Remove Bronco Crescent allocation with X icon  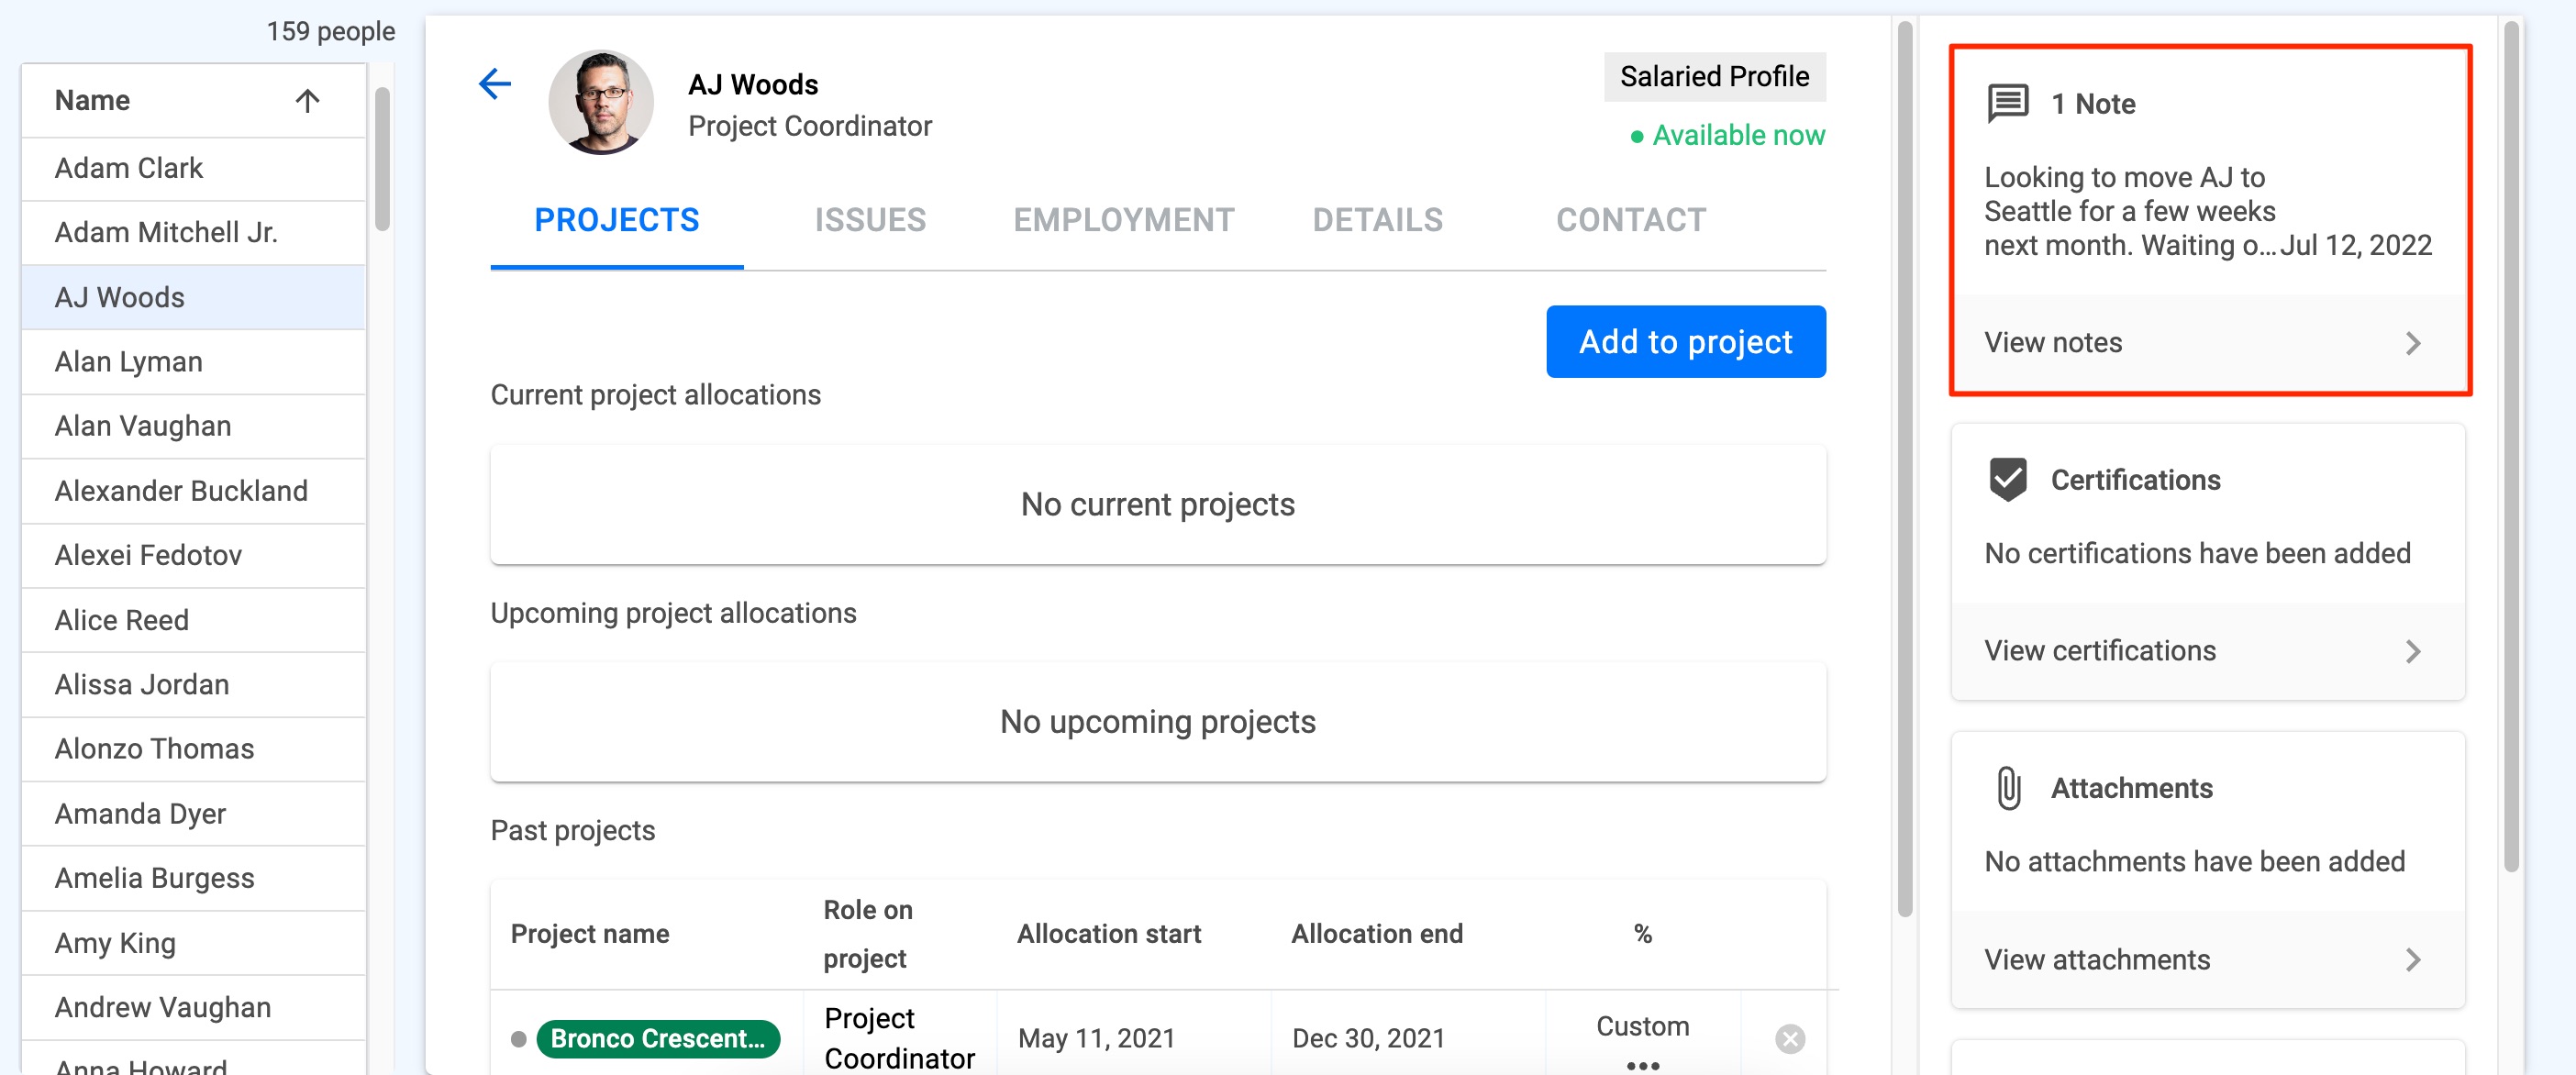(x=1790, y=1039)
